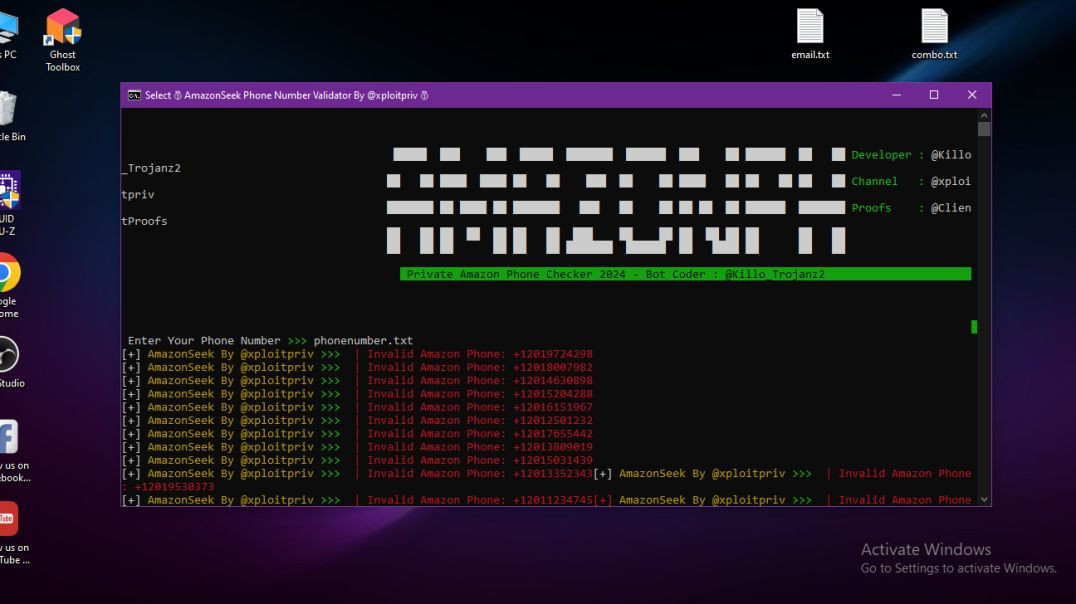Open the Ghost Toolbox desktop shortcut
This screenshot has height=604, width=1076.
tap(62, 30)
